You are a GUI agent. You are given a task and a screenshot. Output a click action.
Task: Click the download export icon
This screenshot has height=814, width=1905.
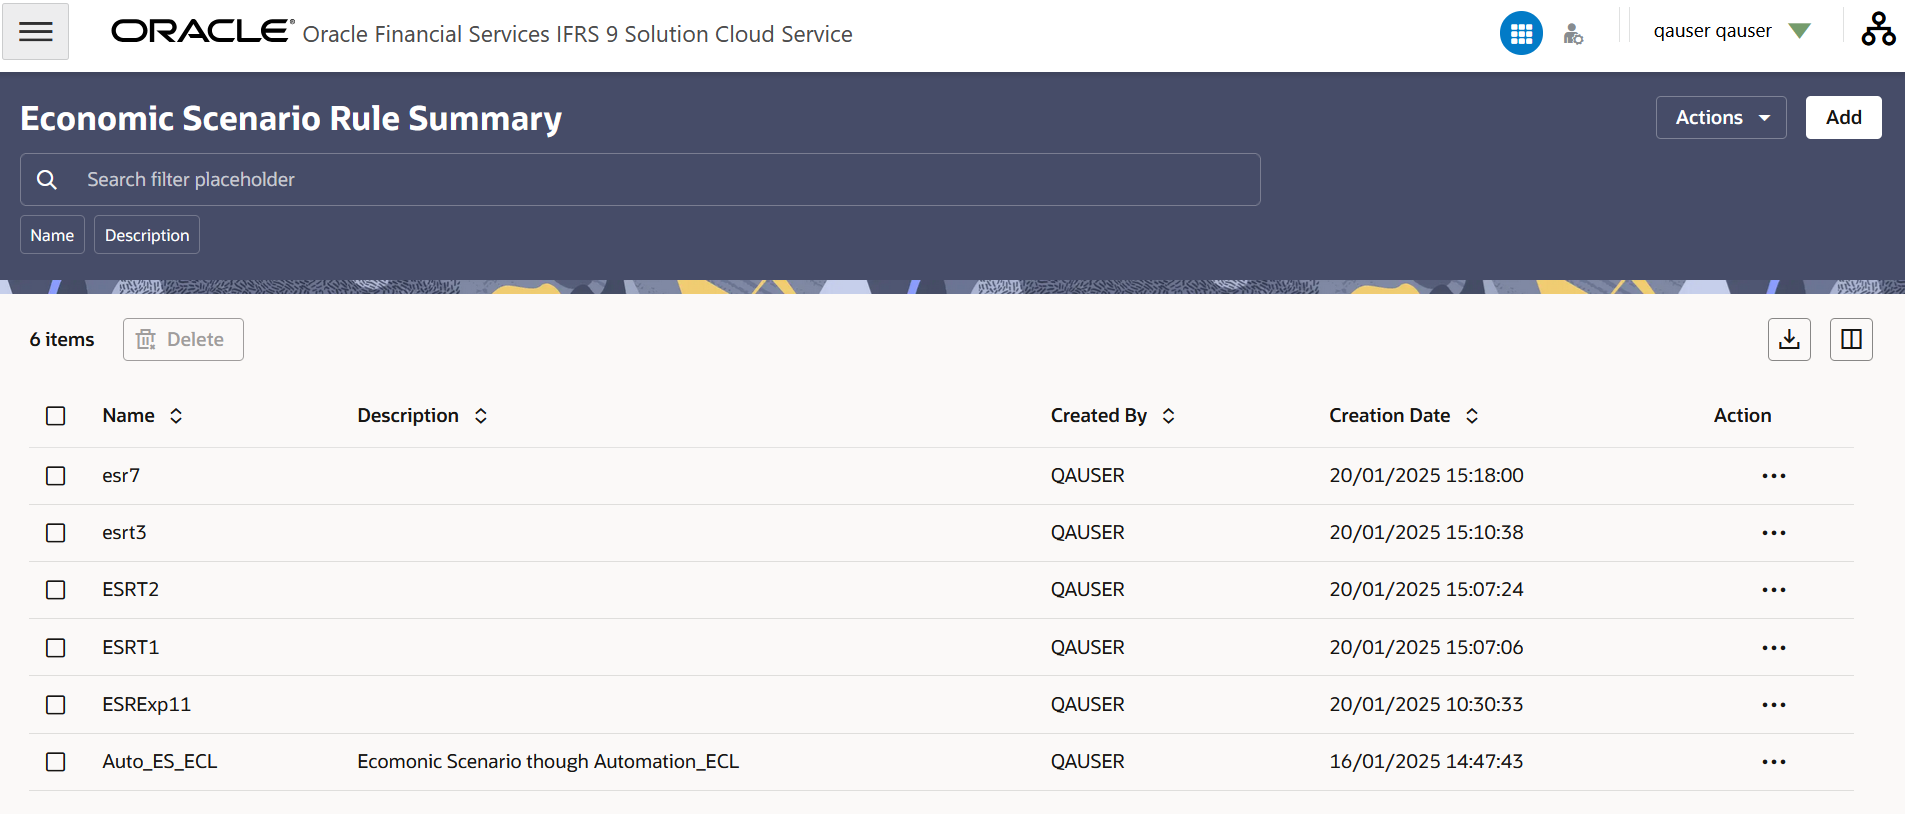point(1789,339)
